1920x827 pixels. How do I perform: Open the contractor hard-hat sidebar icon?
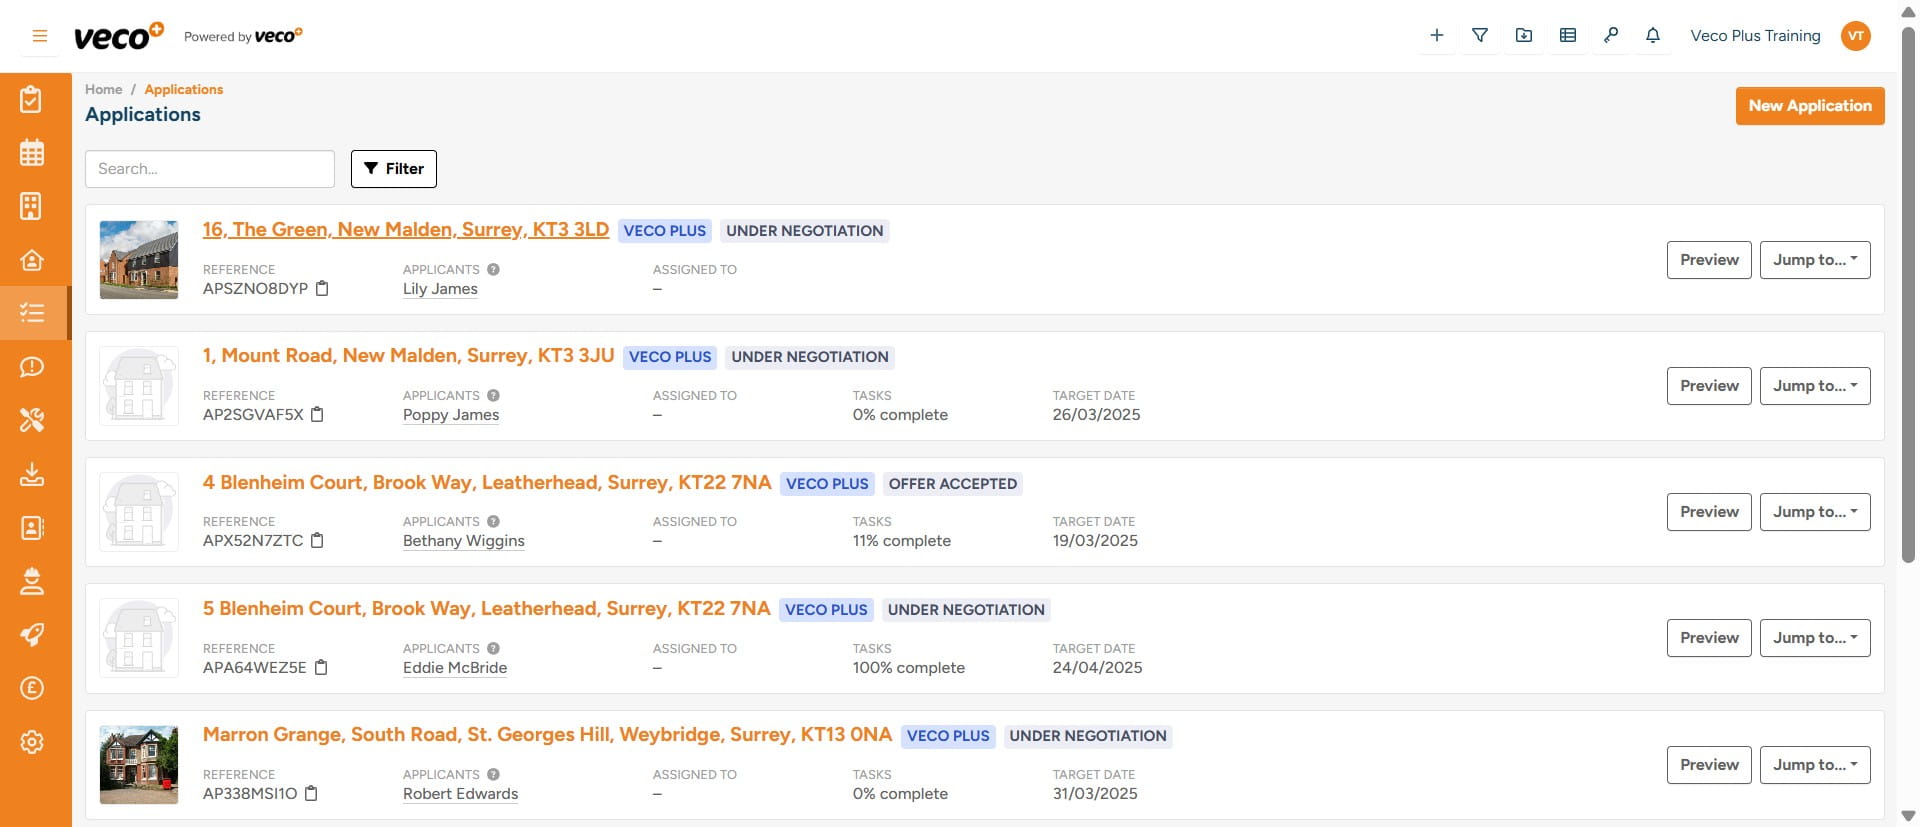[32, 581]
